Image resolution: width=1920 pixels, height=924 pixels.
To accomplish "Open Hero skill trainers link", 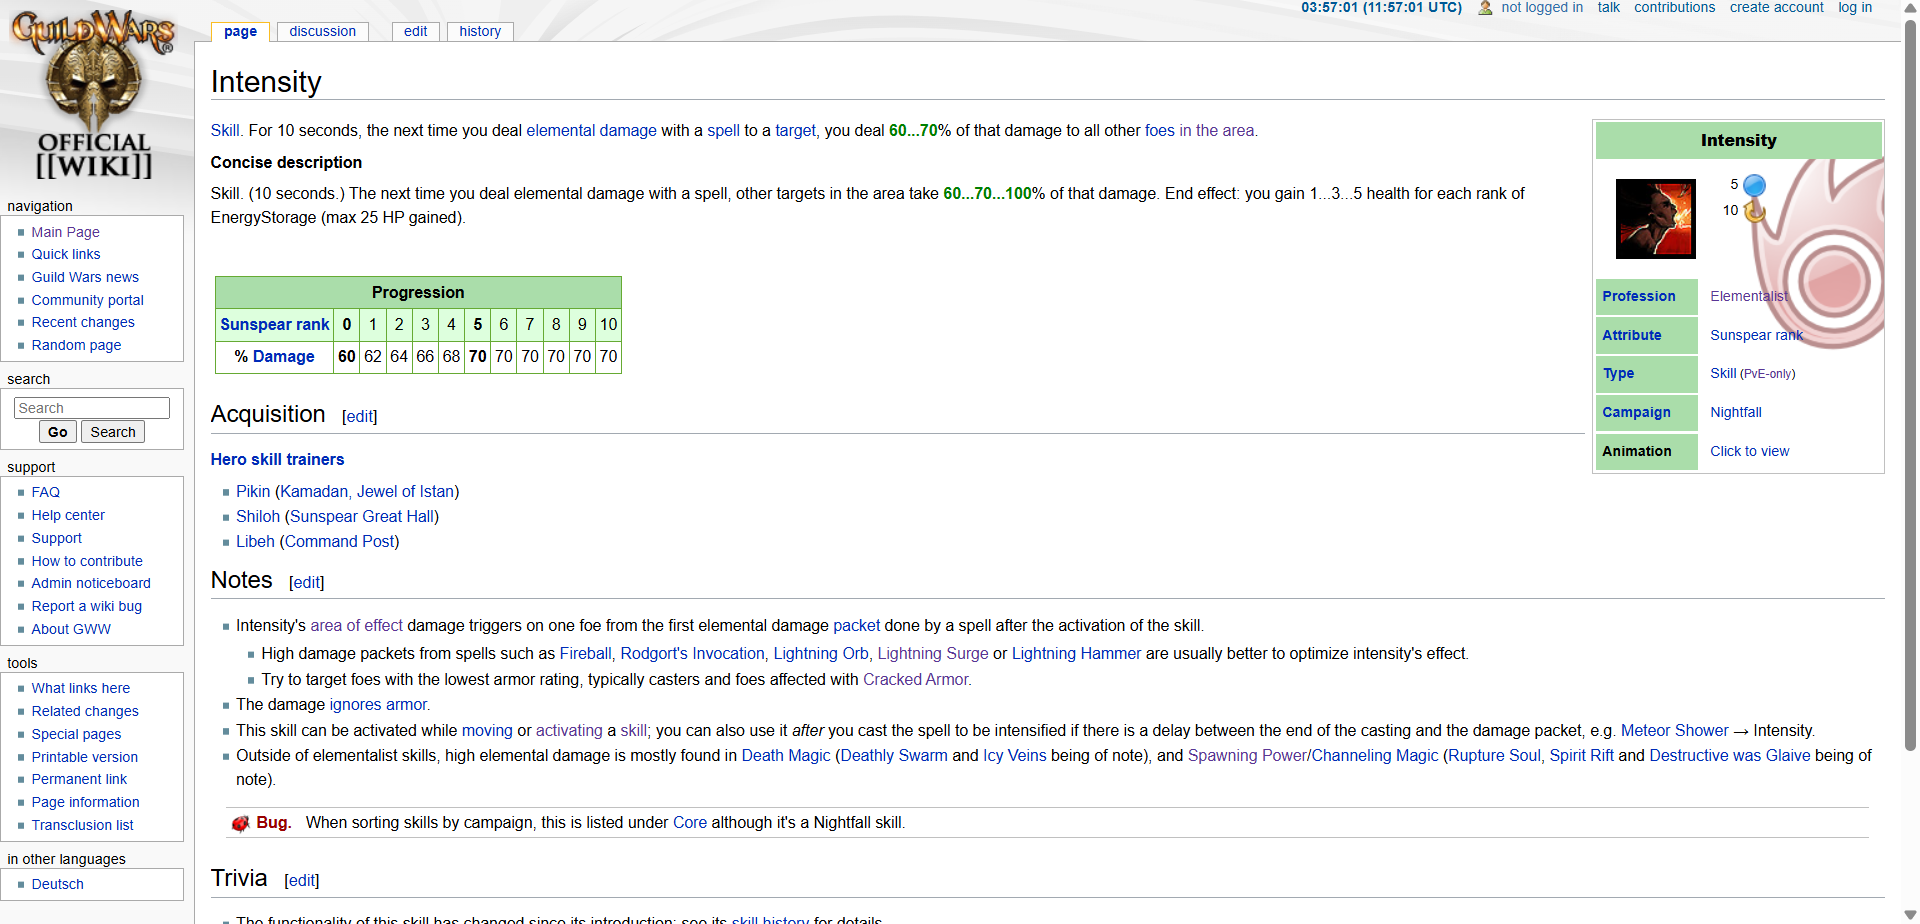I will (x=277, y=460).
